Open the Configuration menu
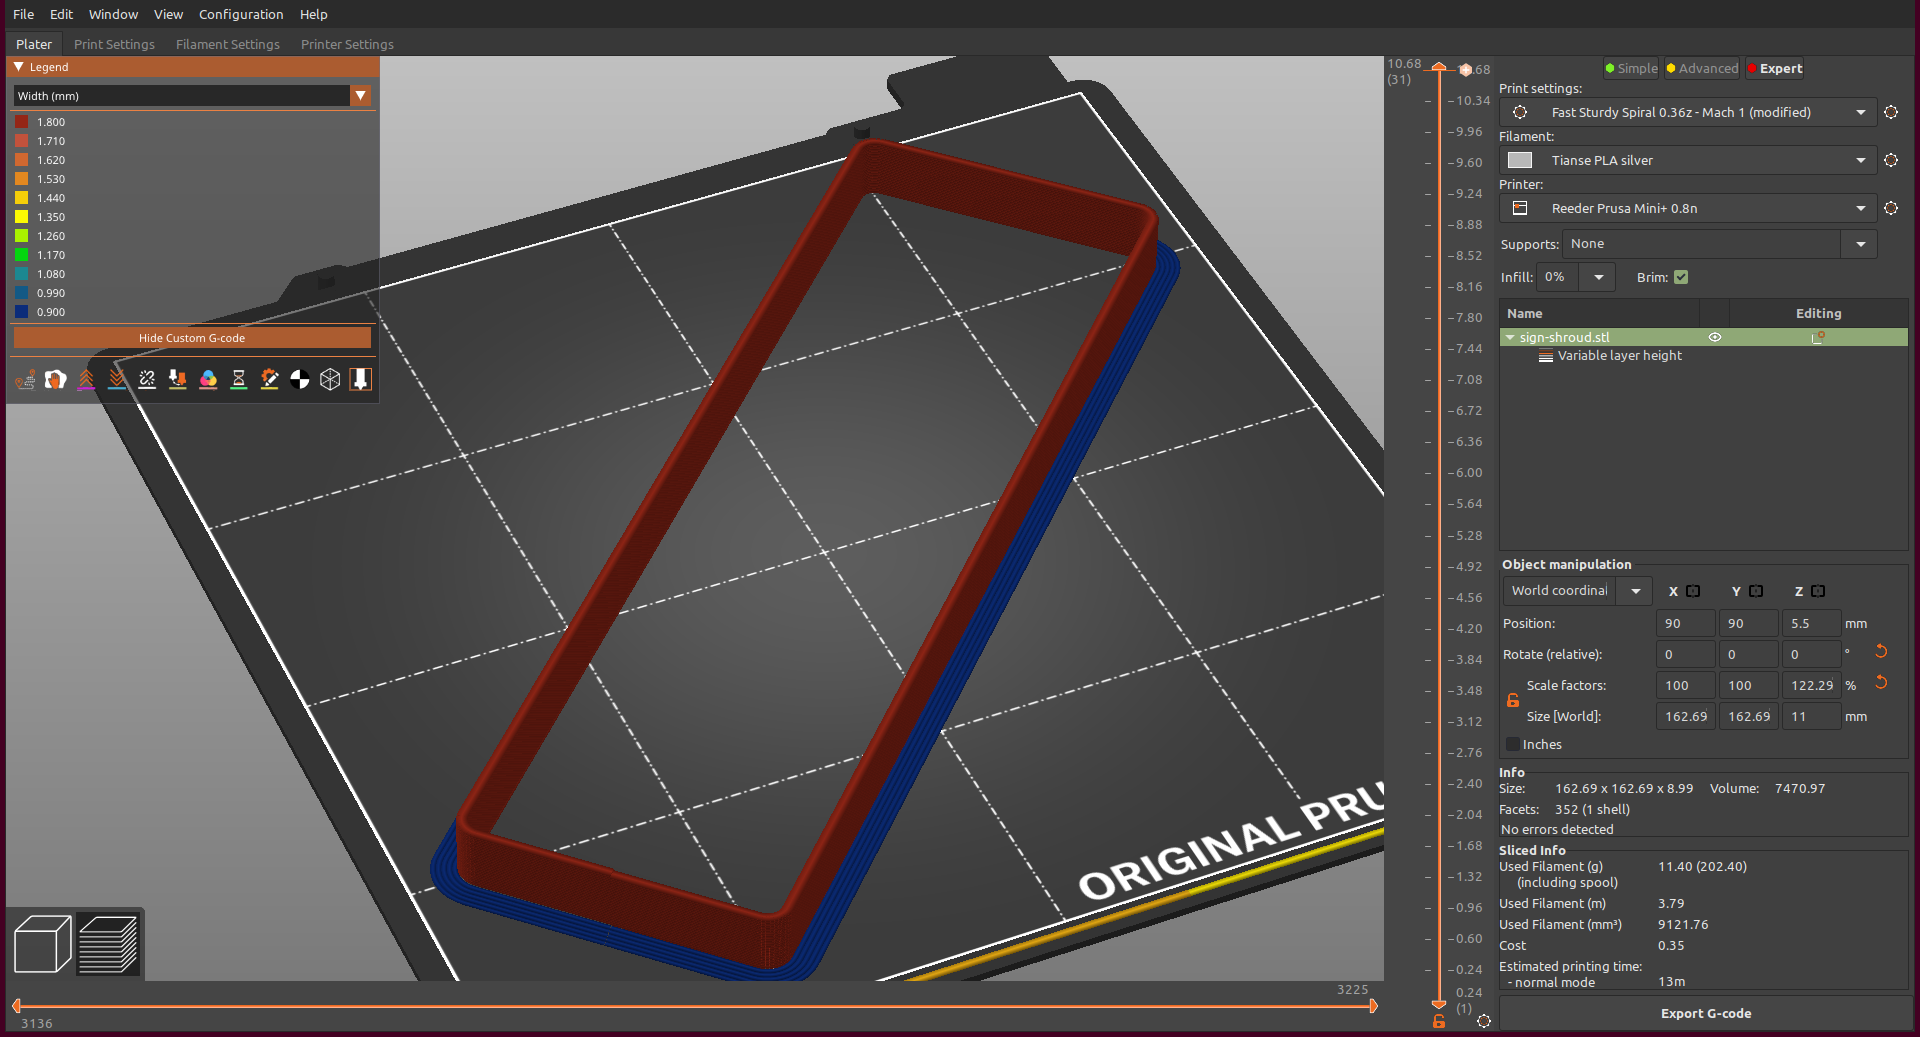 (240, 14)
